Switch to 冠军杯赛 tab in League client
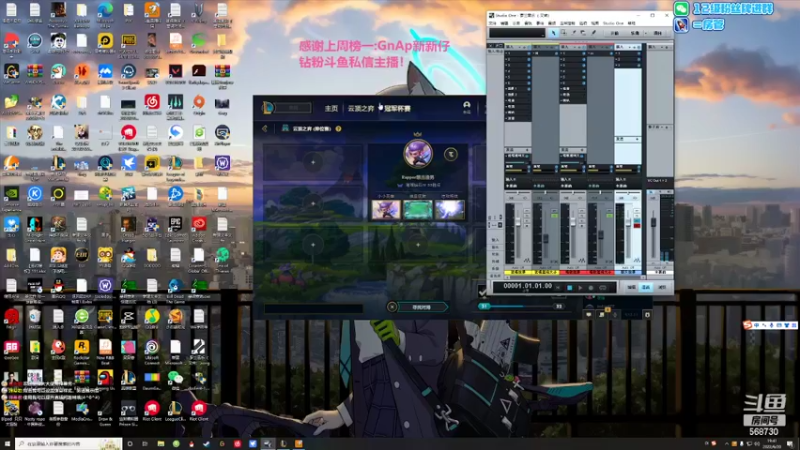Image resolution: width=800 pixels, height=450 pixels. tap(397, 108)
